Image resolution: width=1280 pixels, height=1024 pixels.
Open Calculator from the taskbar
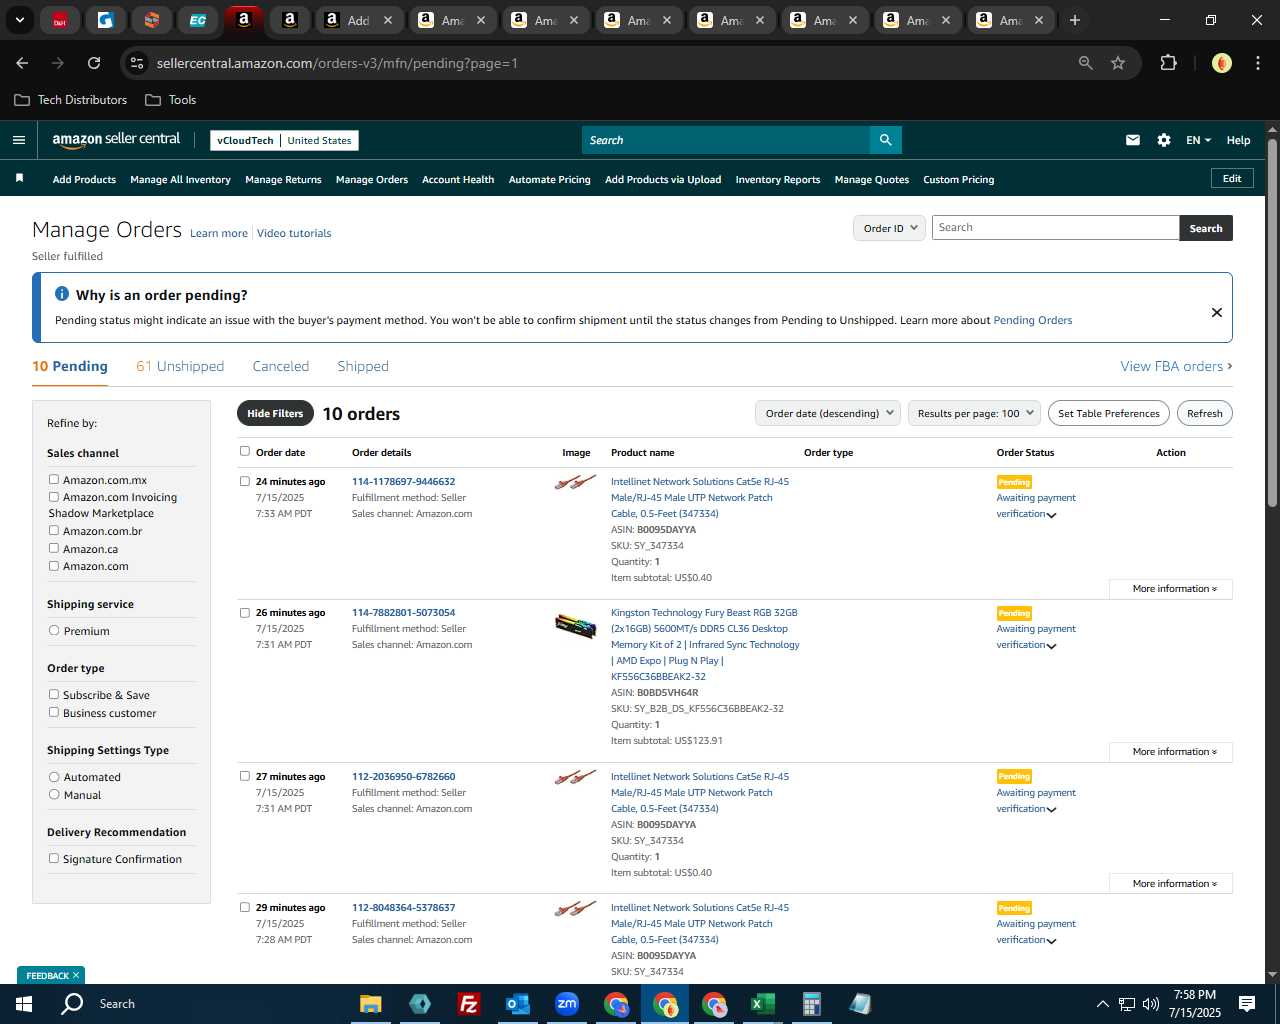pyautogui.click(x=811, y=1004)
